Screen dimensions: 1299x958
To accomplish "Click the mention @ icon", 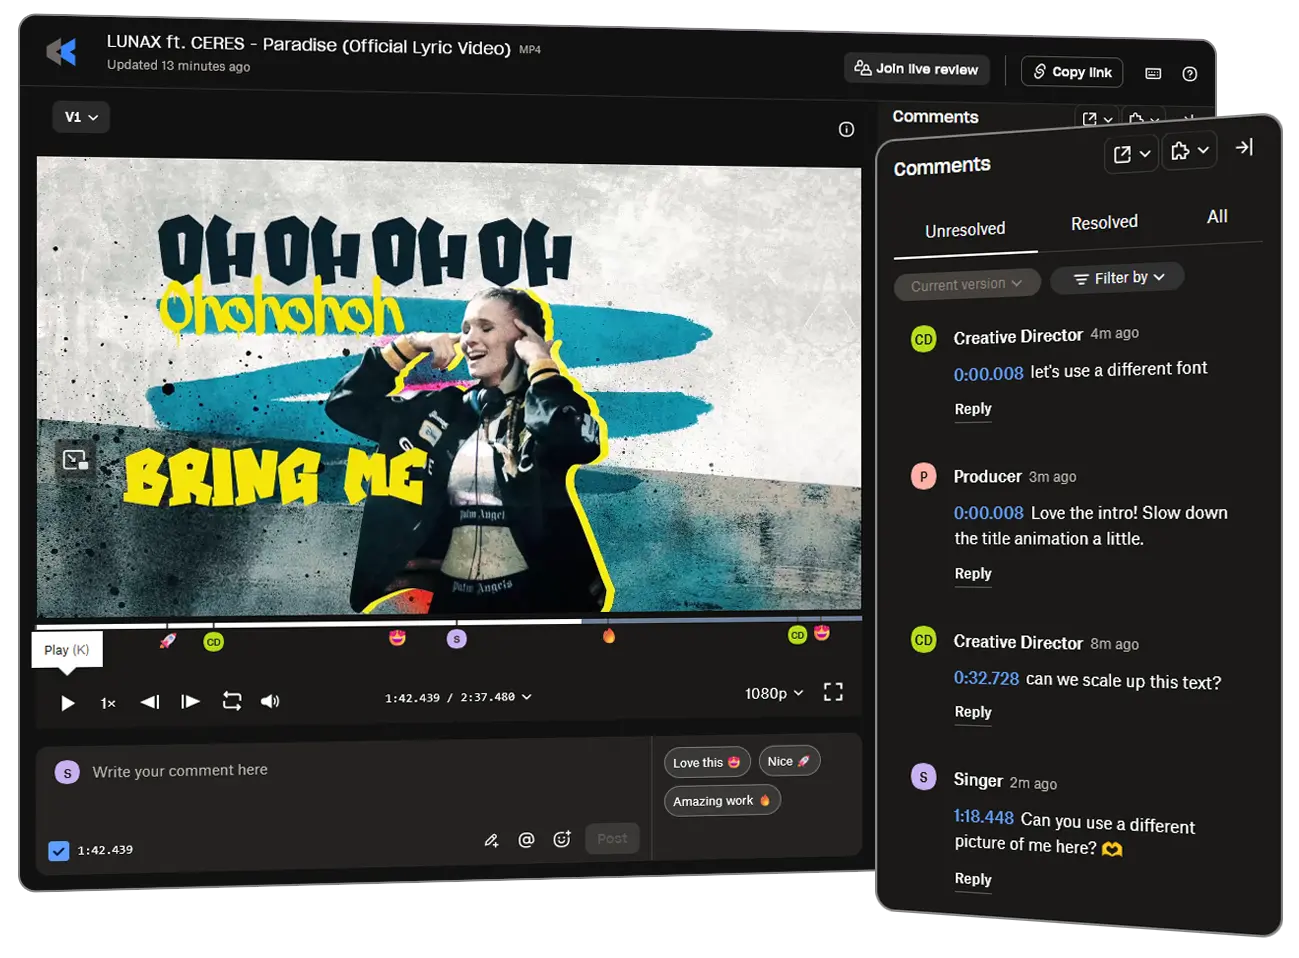I will coord(526,840).
